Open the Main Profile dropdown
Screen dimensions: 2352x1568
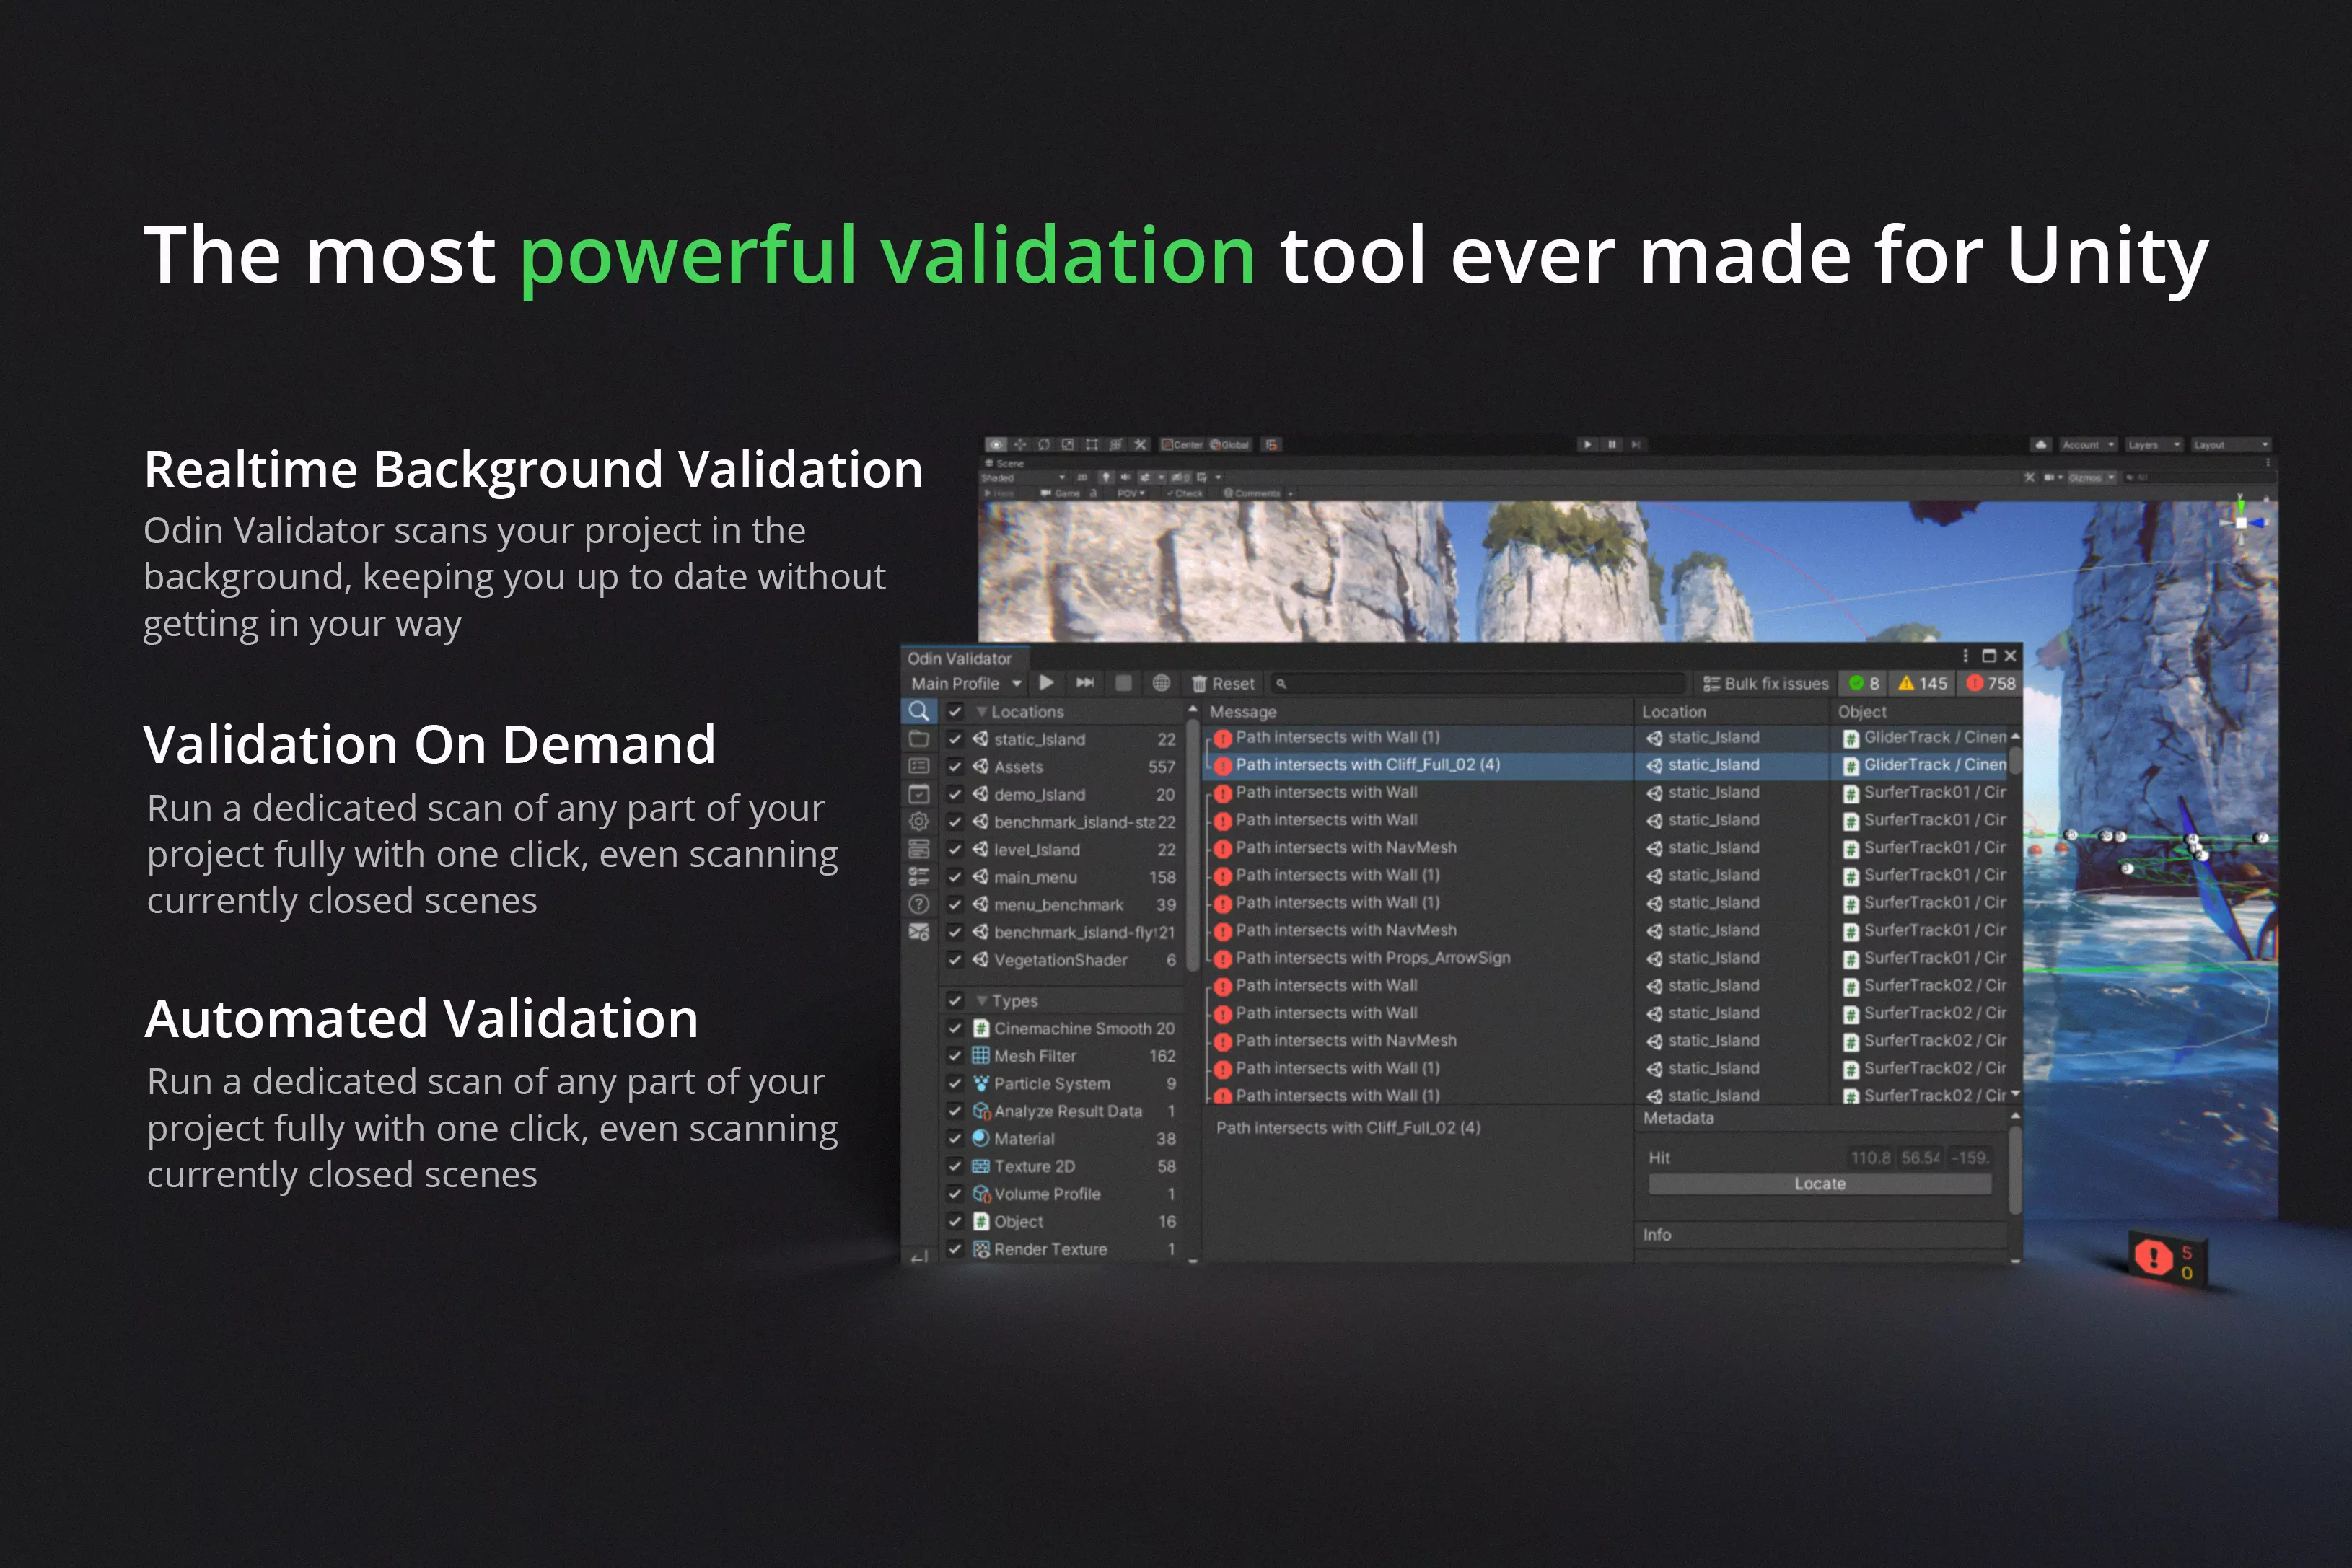(966, 683)
